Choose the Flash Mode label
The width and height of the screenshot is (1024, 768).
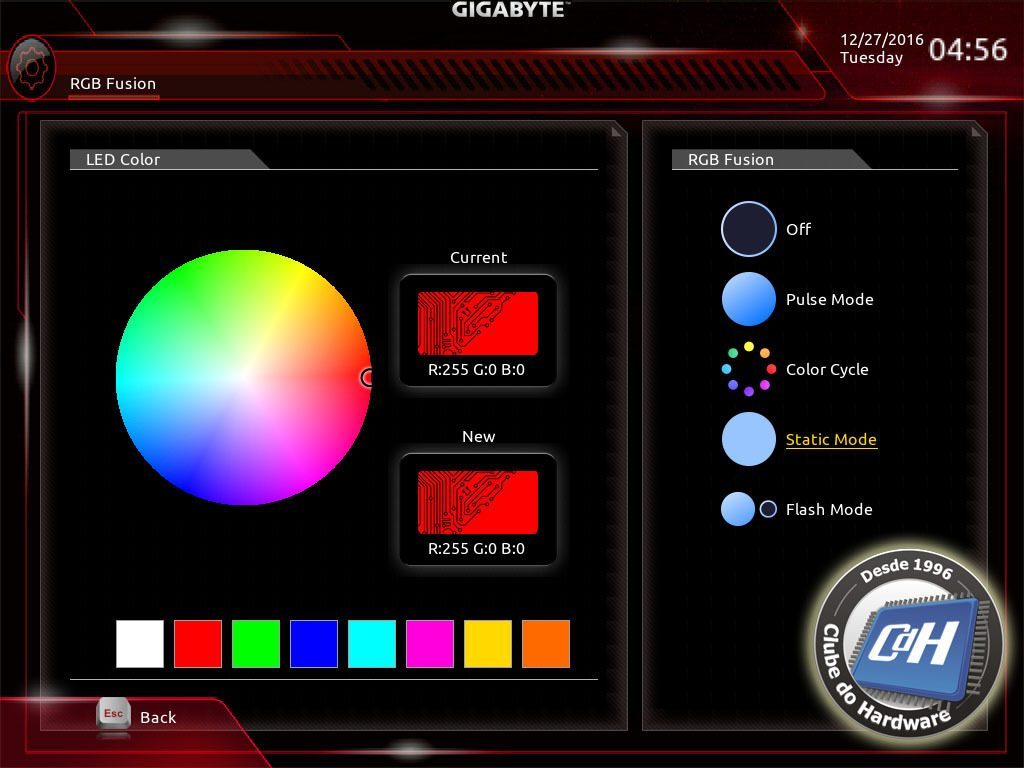click(829, 509)
